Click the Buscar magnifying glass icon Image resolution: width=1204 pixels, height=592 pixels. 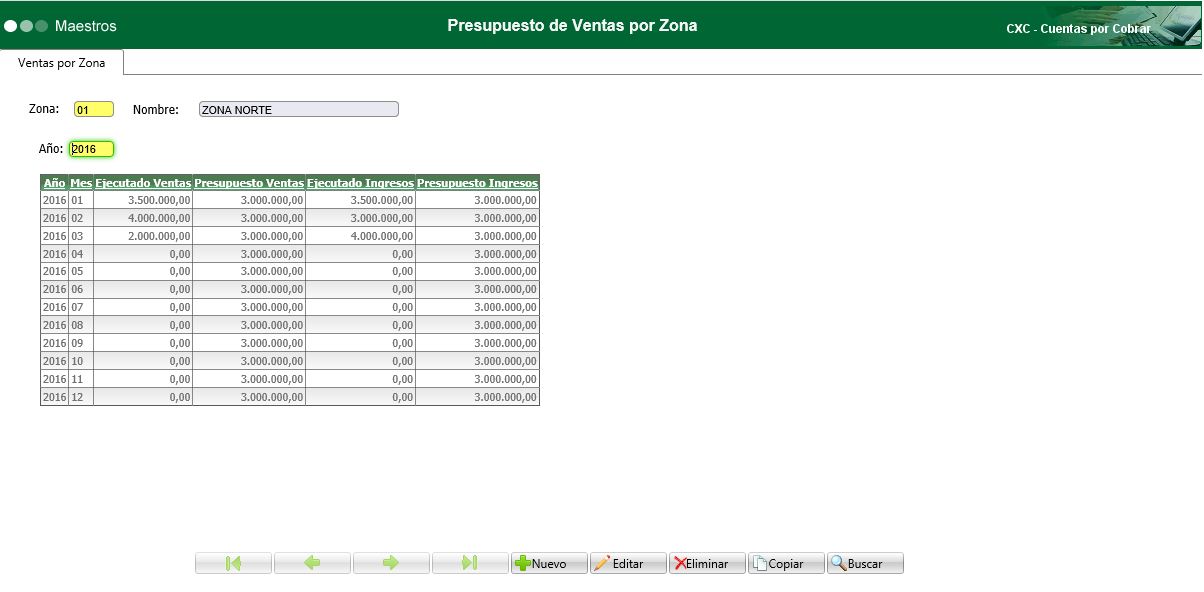(838, 563)
